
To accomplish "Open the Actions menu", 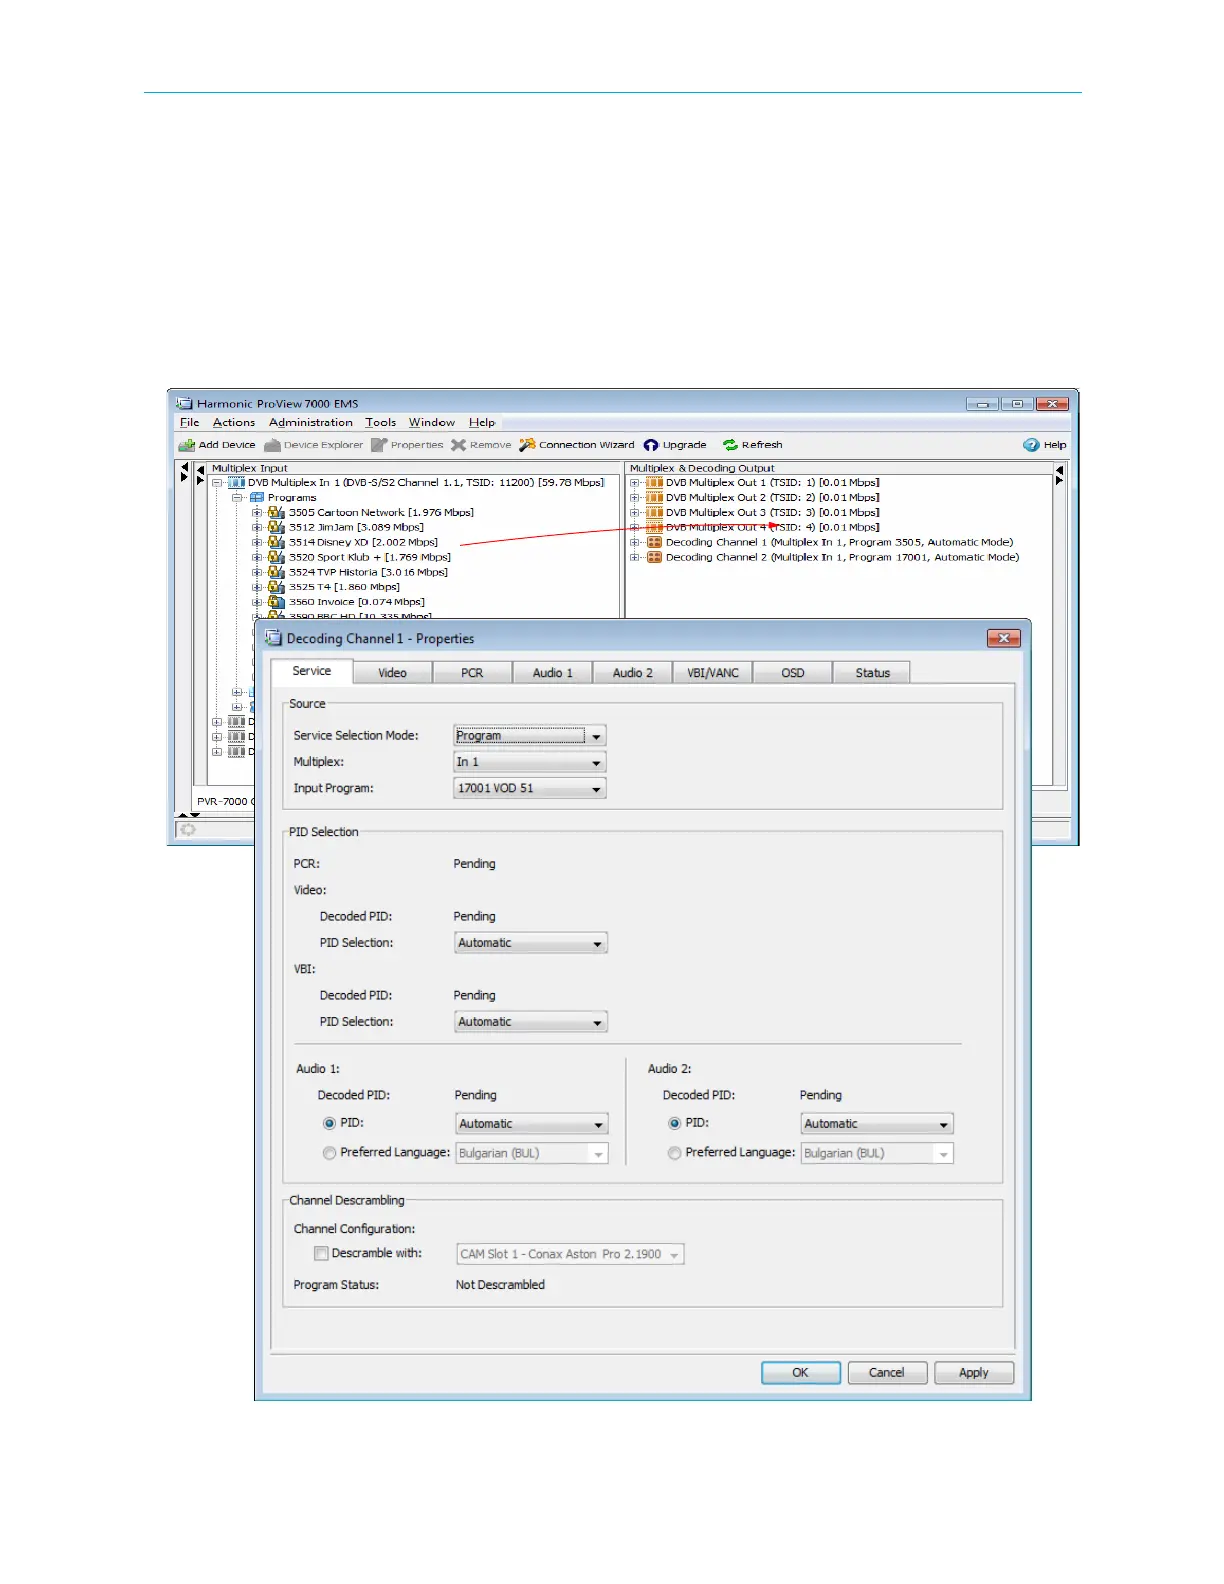I will pos(234,422).
